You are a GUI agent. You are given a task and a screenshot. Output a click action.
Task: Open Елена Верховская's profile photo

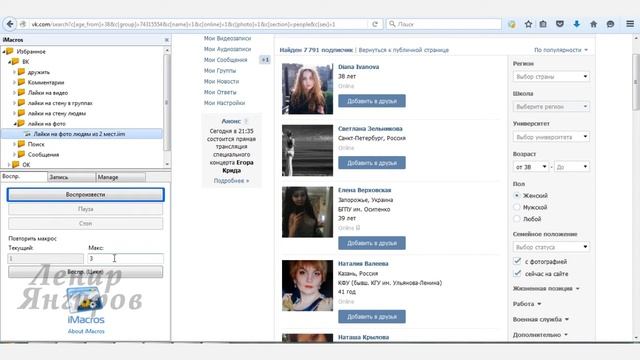[307, 212]
